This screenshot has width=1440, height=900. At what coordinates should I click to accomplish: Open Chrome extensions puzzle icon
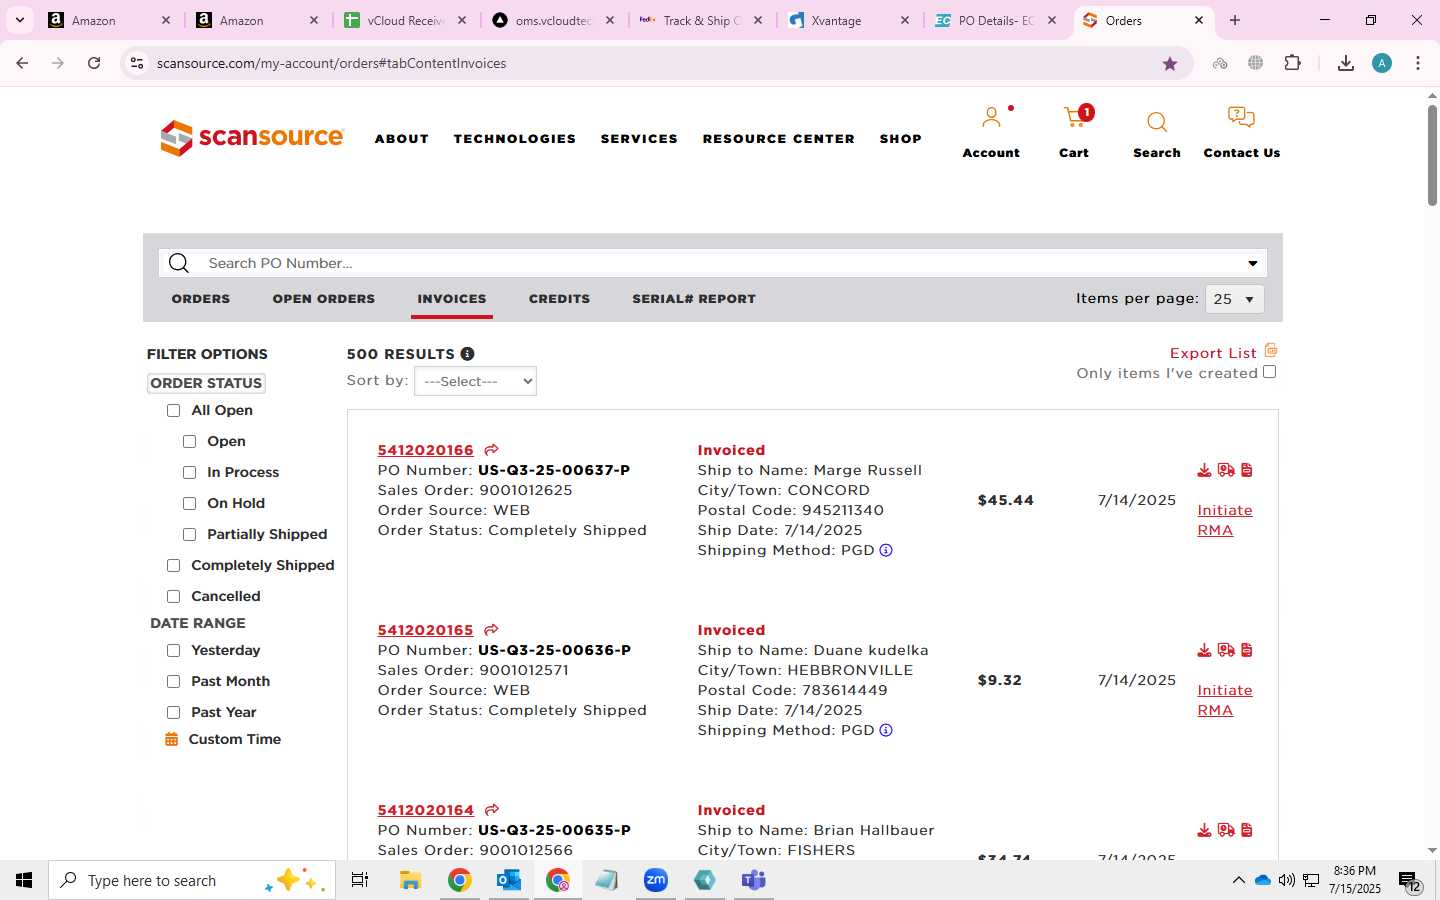pyautogui.click(x=1293, y=63)
